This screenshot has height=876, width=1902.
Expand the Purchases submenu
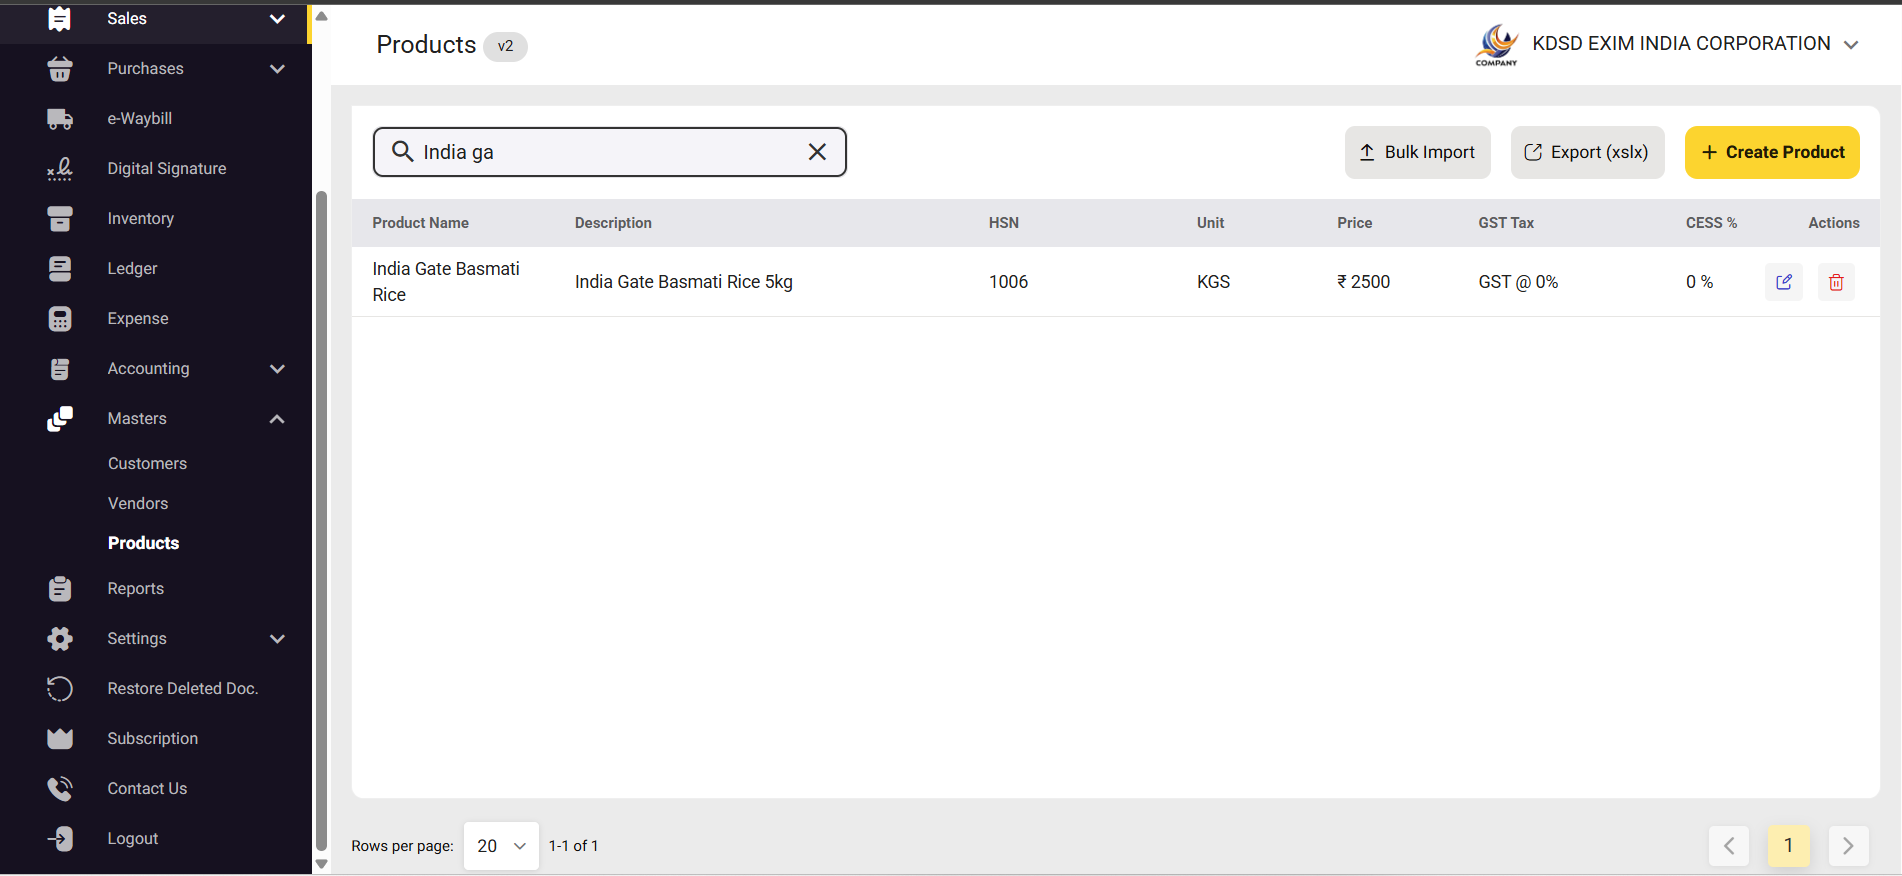pyautogui.click(x=277, y=69)
